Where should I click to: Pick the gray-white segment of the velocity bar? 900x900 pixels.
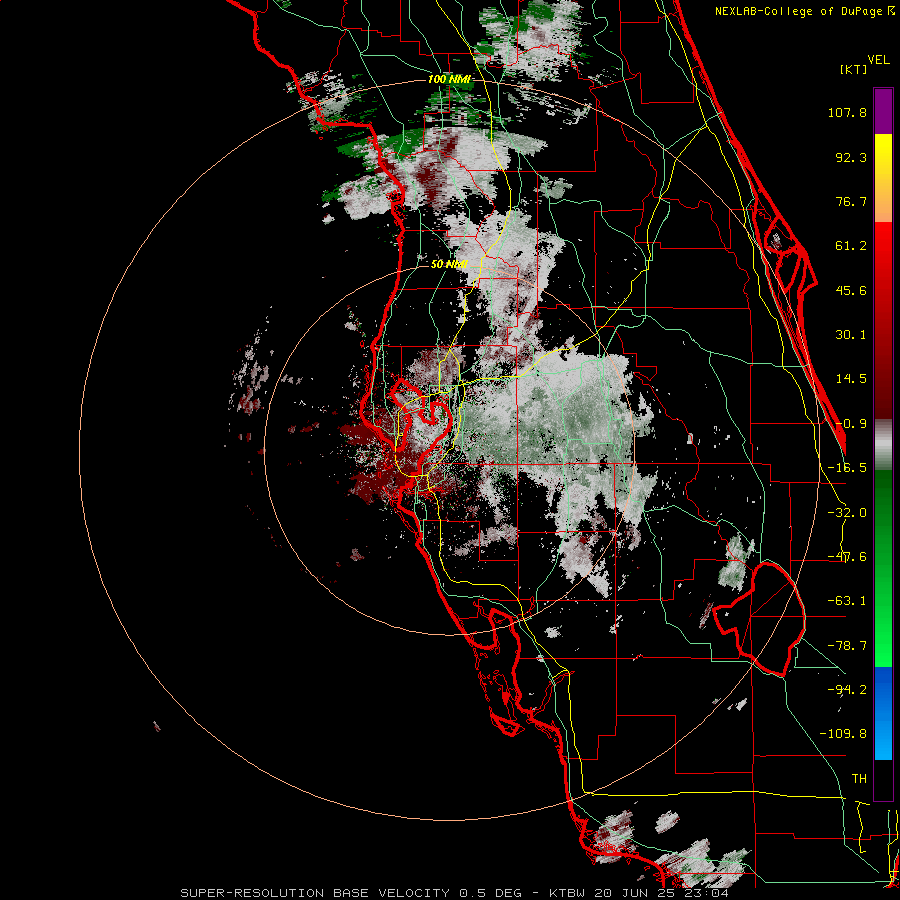click(883, 444)
